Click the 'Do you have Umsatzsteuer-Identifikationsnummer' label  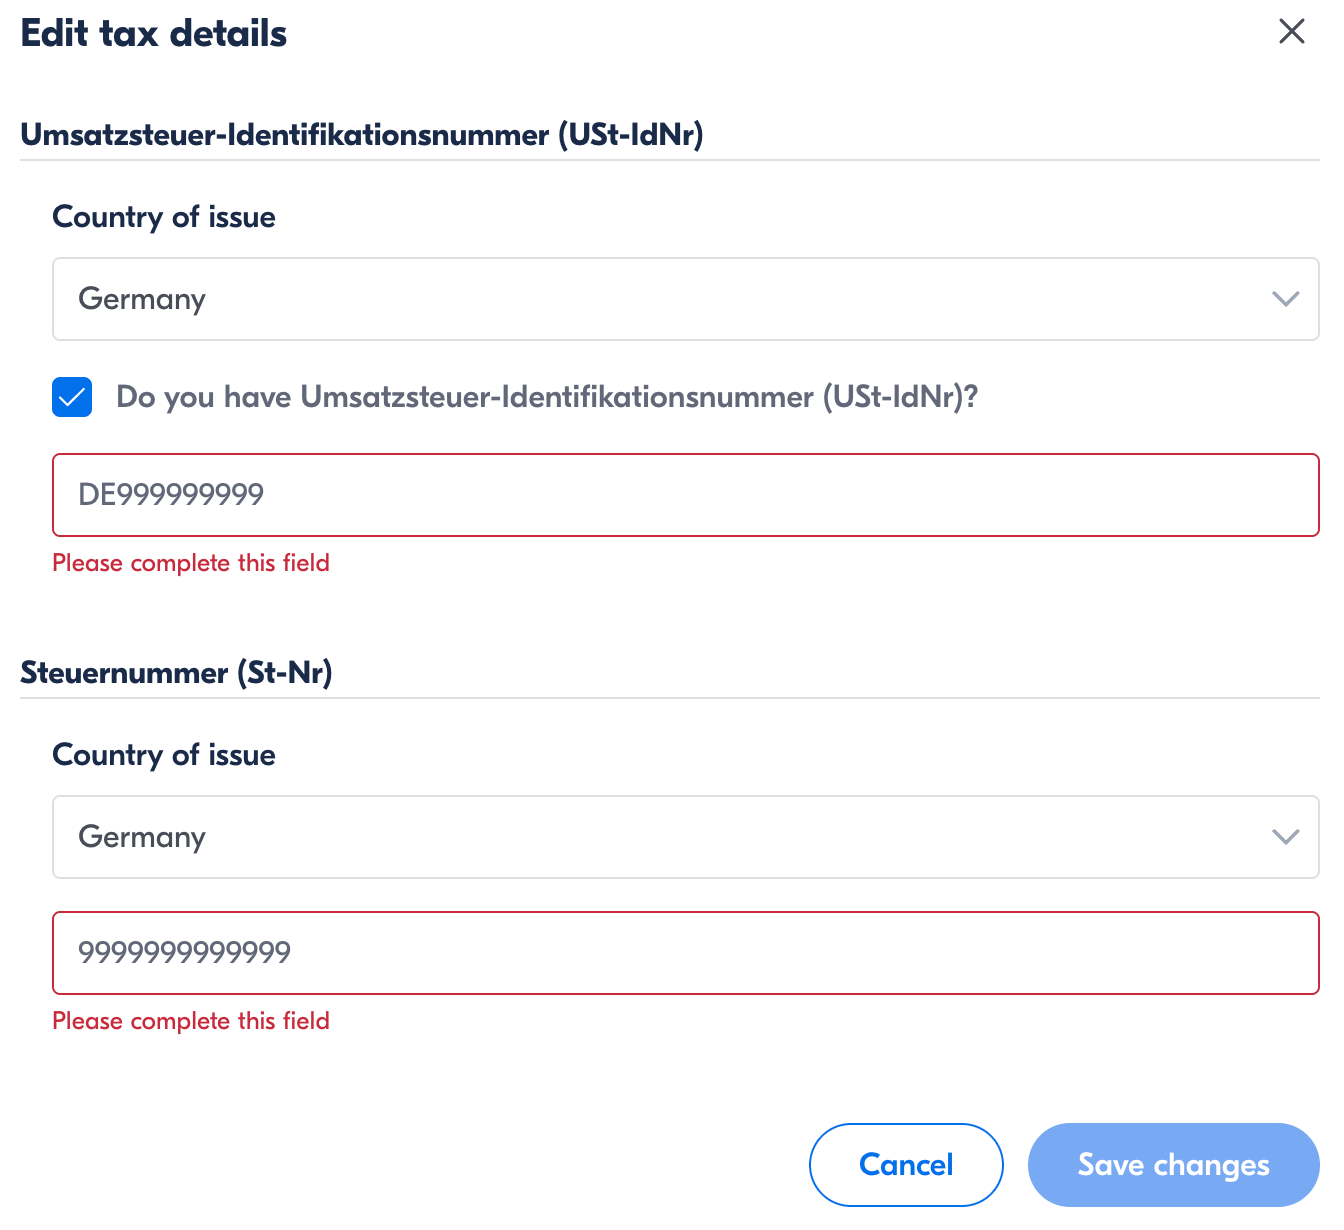[546, 397]
